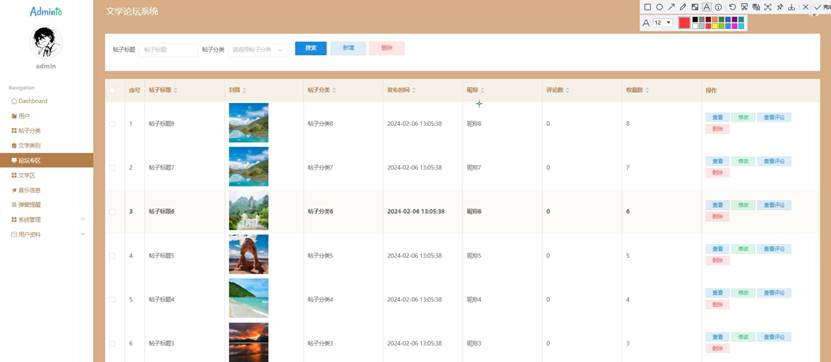Open Dashboard in the sidebar
831x362 pixels.
pos(46,101)
